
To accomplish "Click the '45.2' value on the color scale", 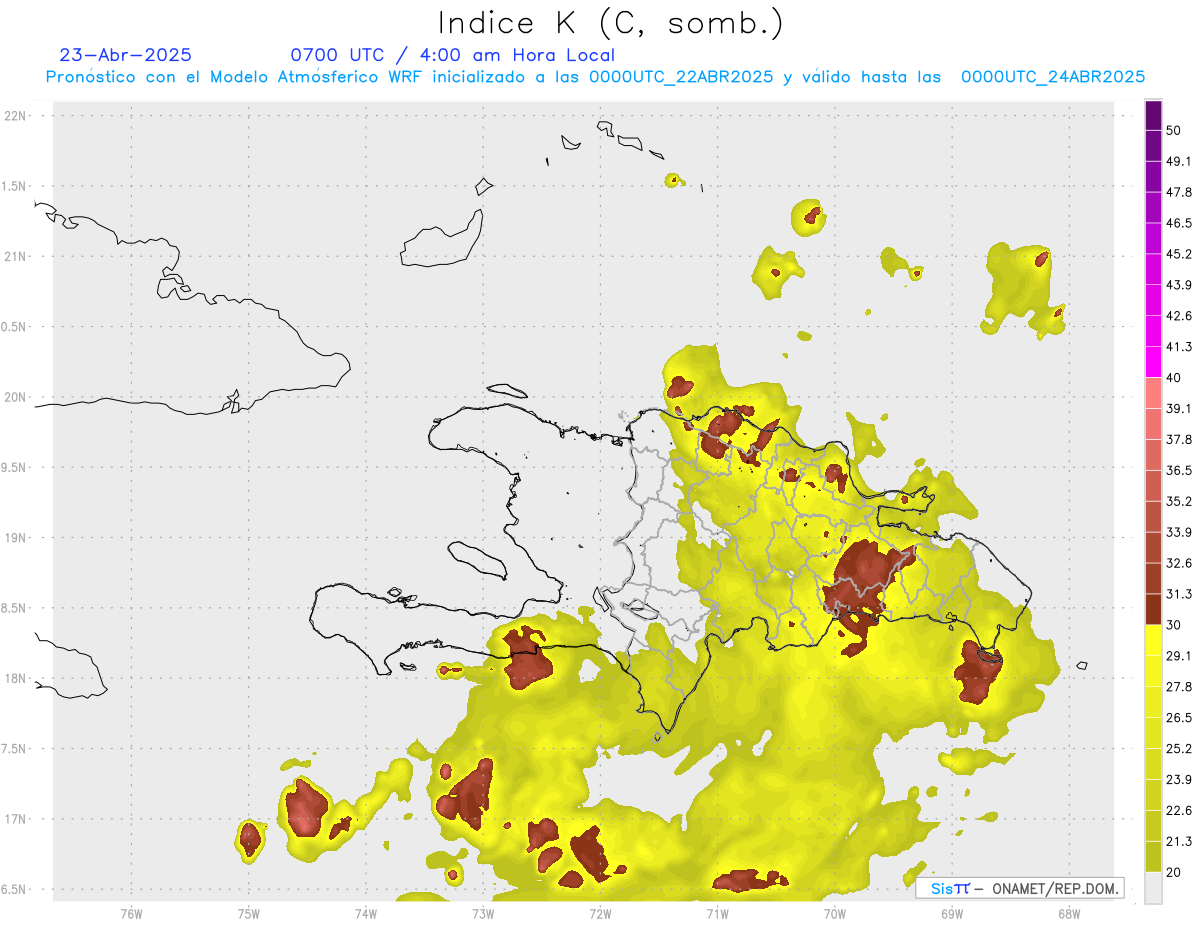I will point(1179,254).
